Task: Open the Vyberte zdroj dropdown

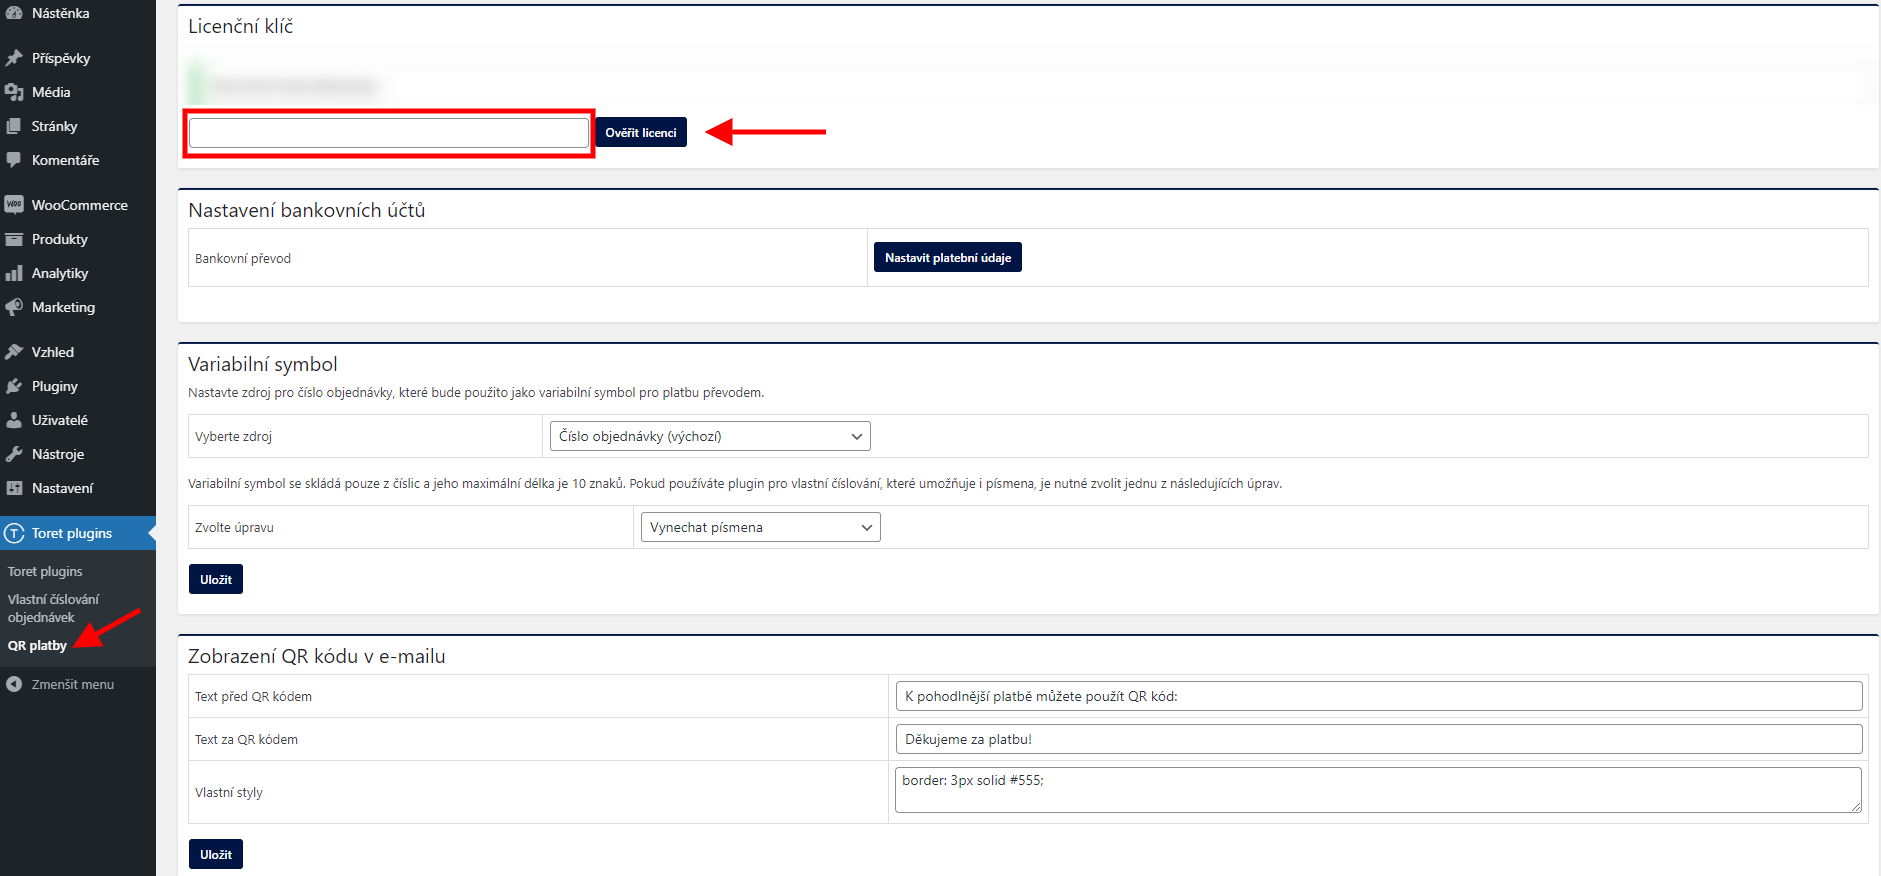Action: tap(710, 436)
